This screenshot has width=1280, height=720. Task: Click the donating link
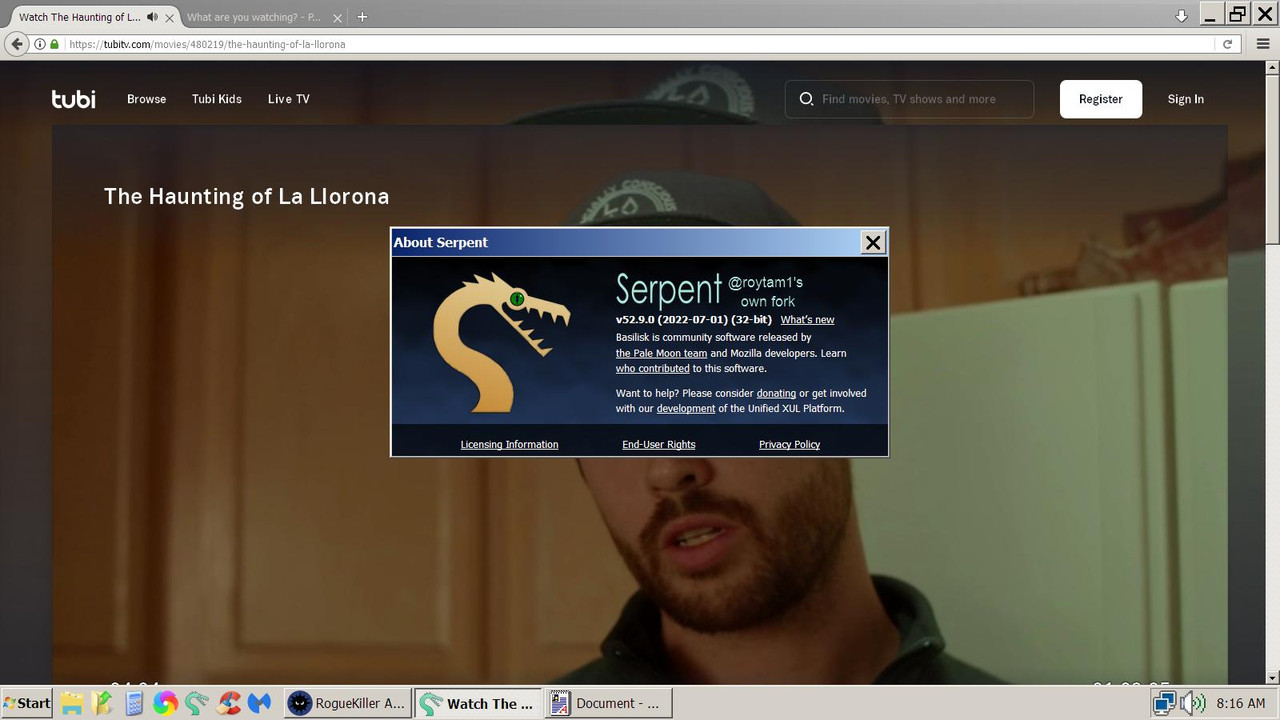tap(776, 393)
